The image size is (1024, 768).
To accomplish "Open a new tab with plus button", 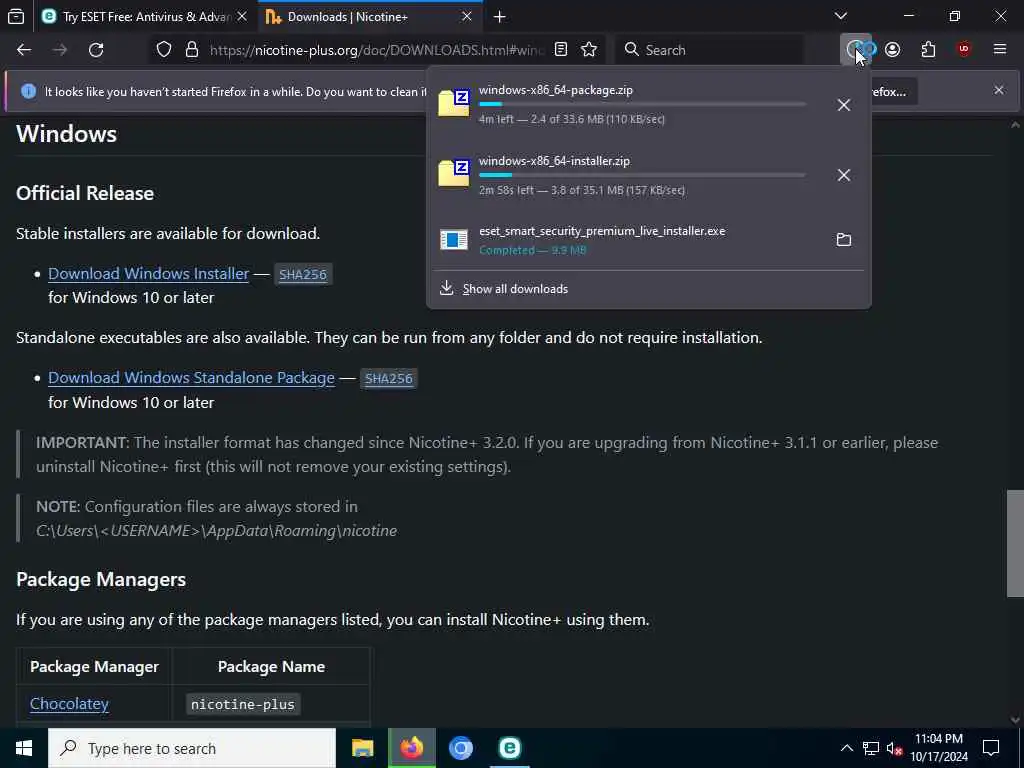I will coord(500,16).
